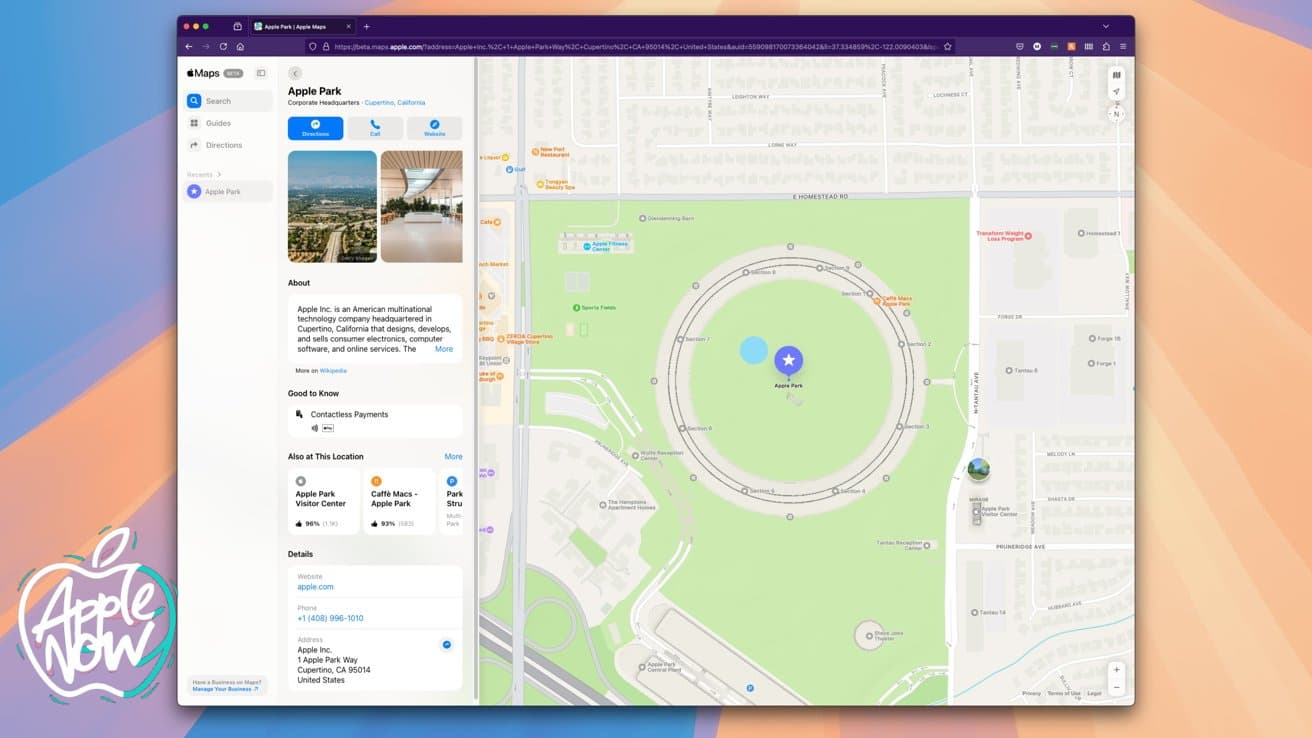This screenshot has height=738, width=1312.
Task: Click the purple Apple Park star pin
Action: coord(788,360)
